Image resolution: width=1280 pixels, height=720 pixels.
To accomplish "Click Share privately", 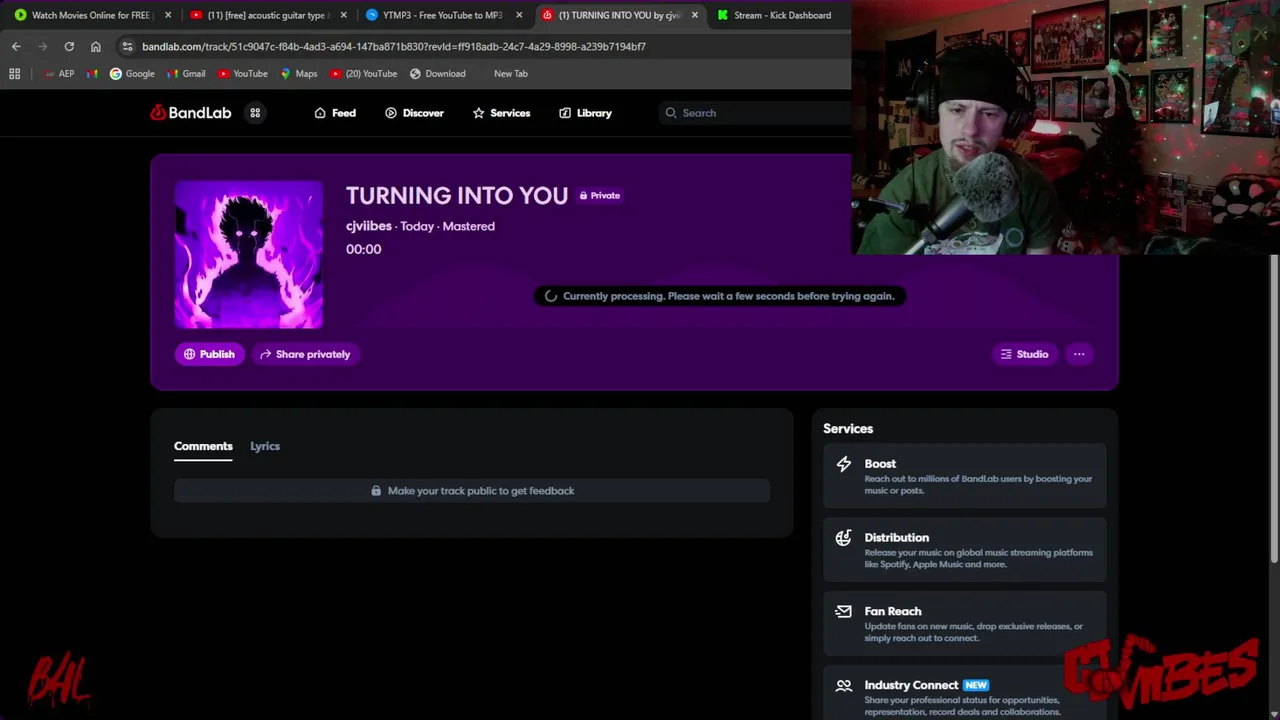I will [305, 354].
